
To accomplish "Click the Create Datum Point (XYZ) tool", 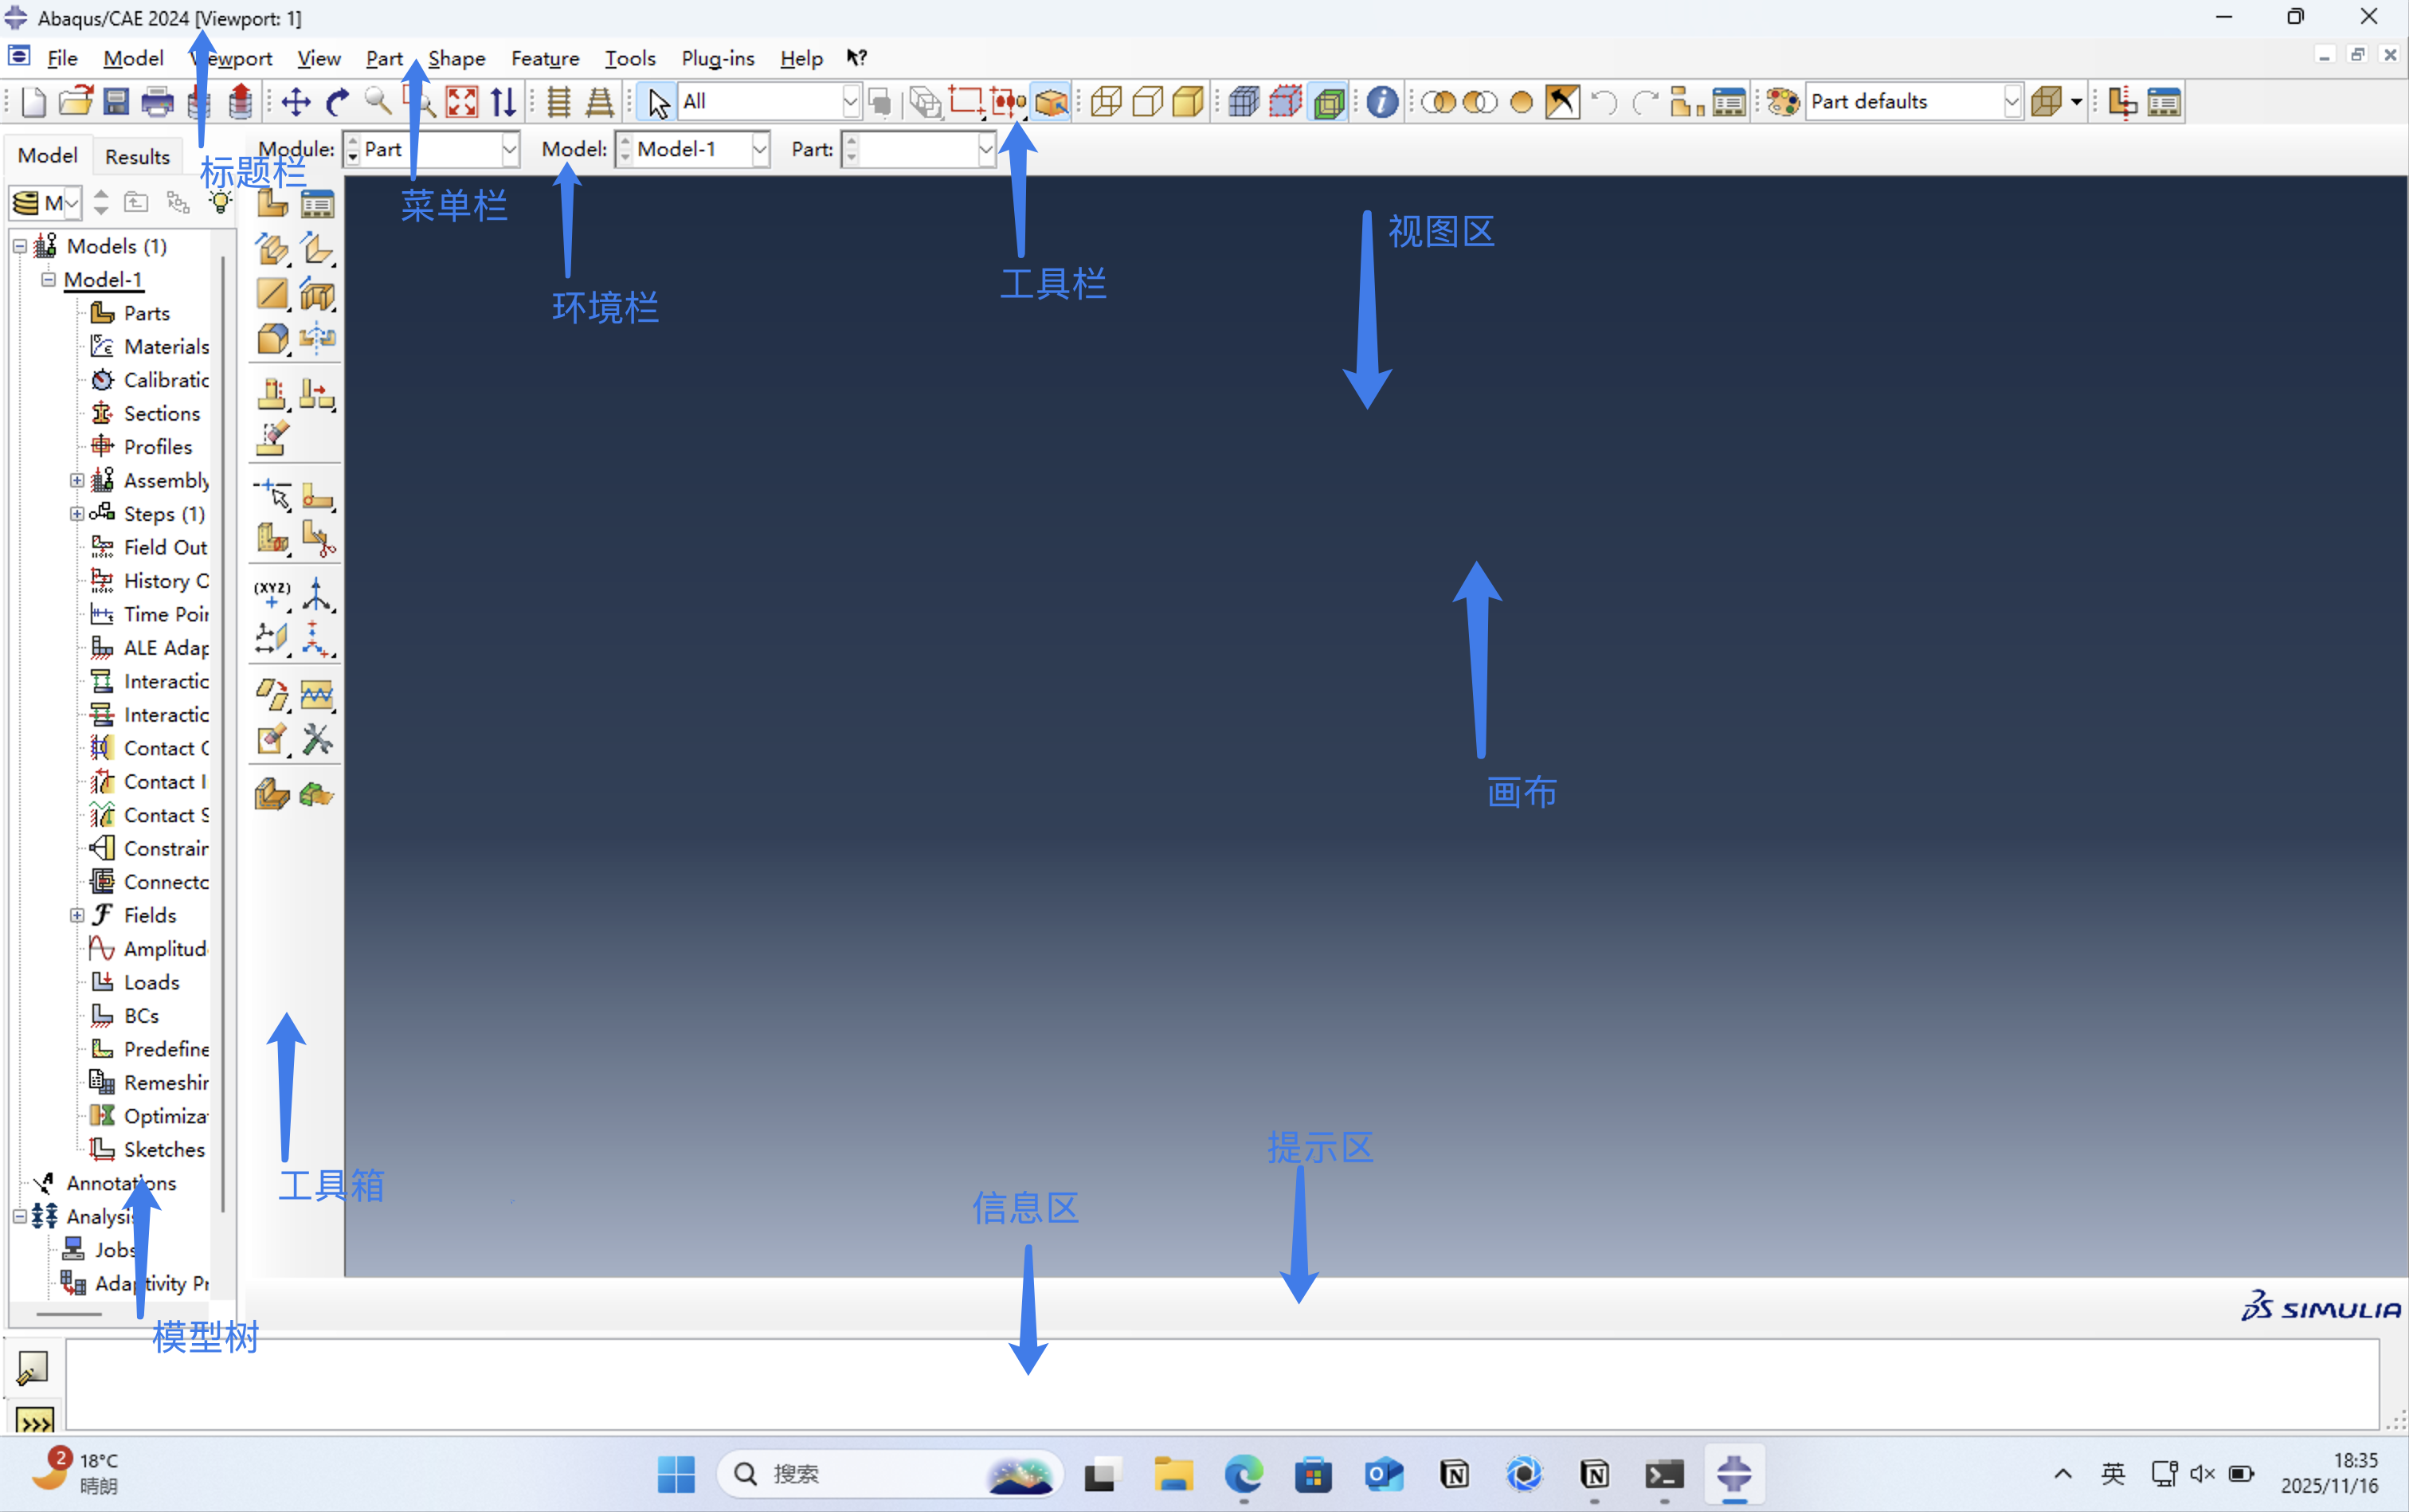I will click(272, 594).
